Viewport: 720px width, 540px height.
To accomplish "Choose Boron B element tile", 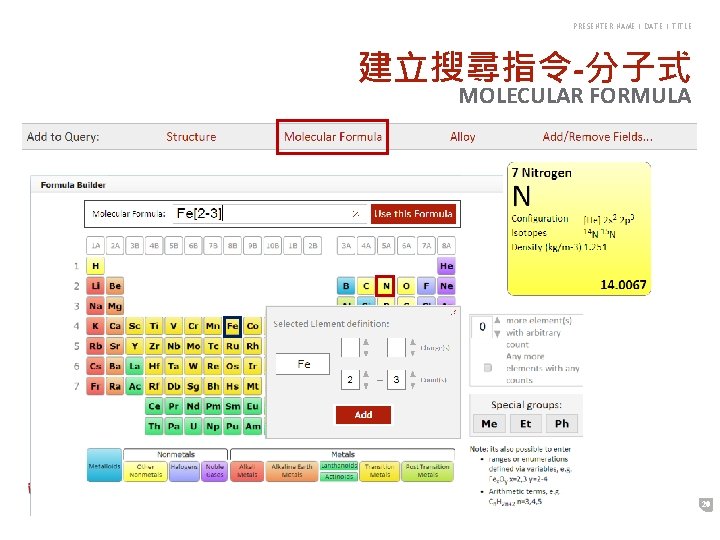I will tap(346, 286).
